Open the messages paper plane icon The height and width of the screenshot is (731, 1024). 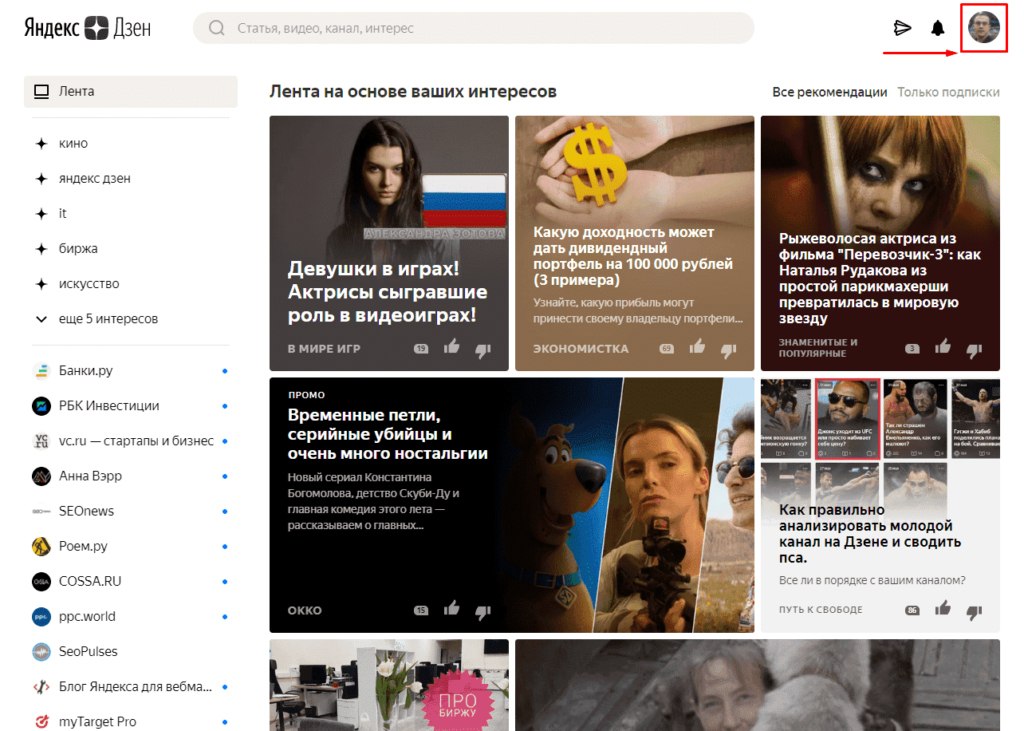click(x=902, y=28)
